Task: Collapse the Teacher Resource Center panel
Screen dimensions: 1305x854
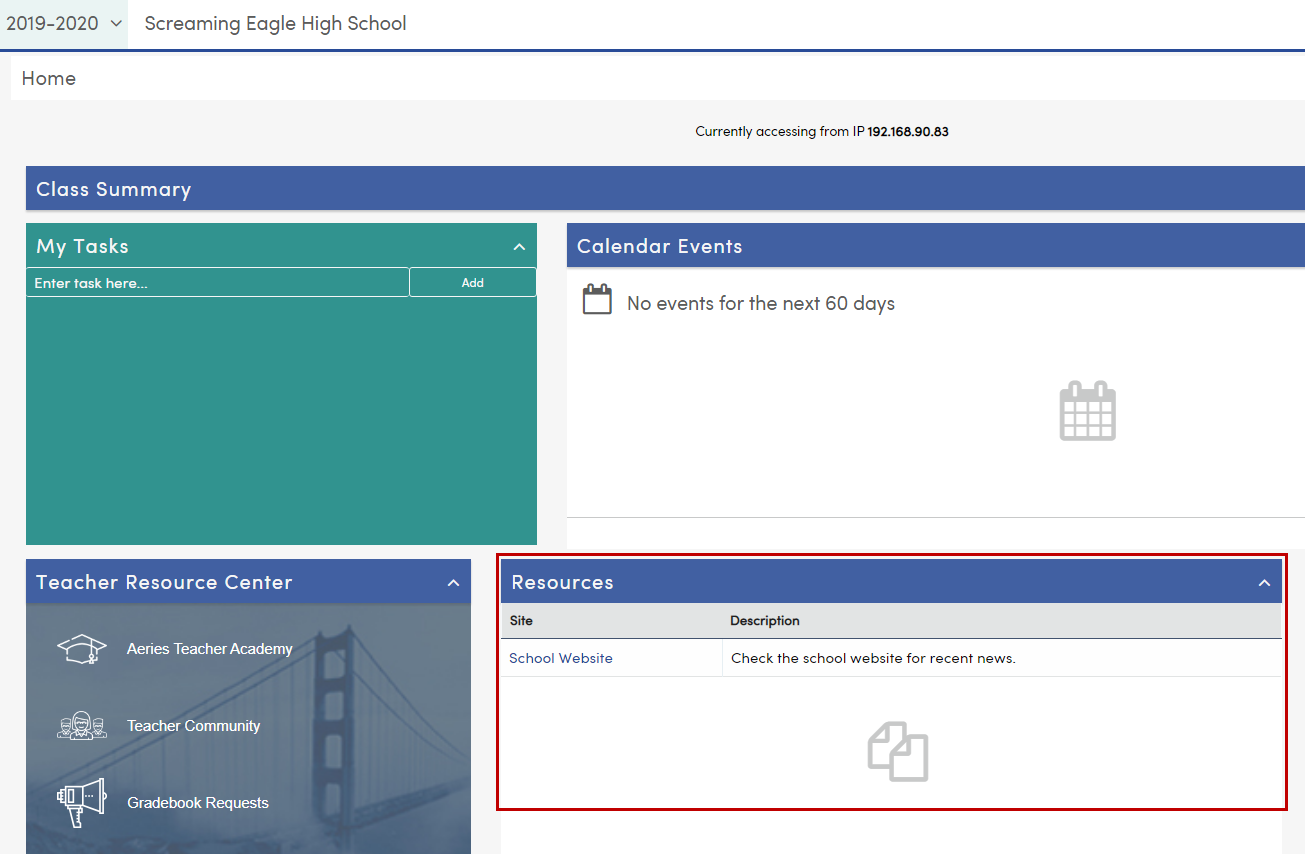Action: (x=455, y=582)
